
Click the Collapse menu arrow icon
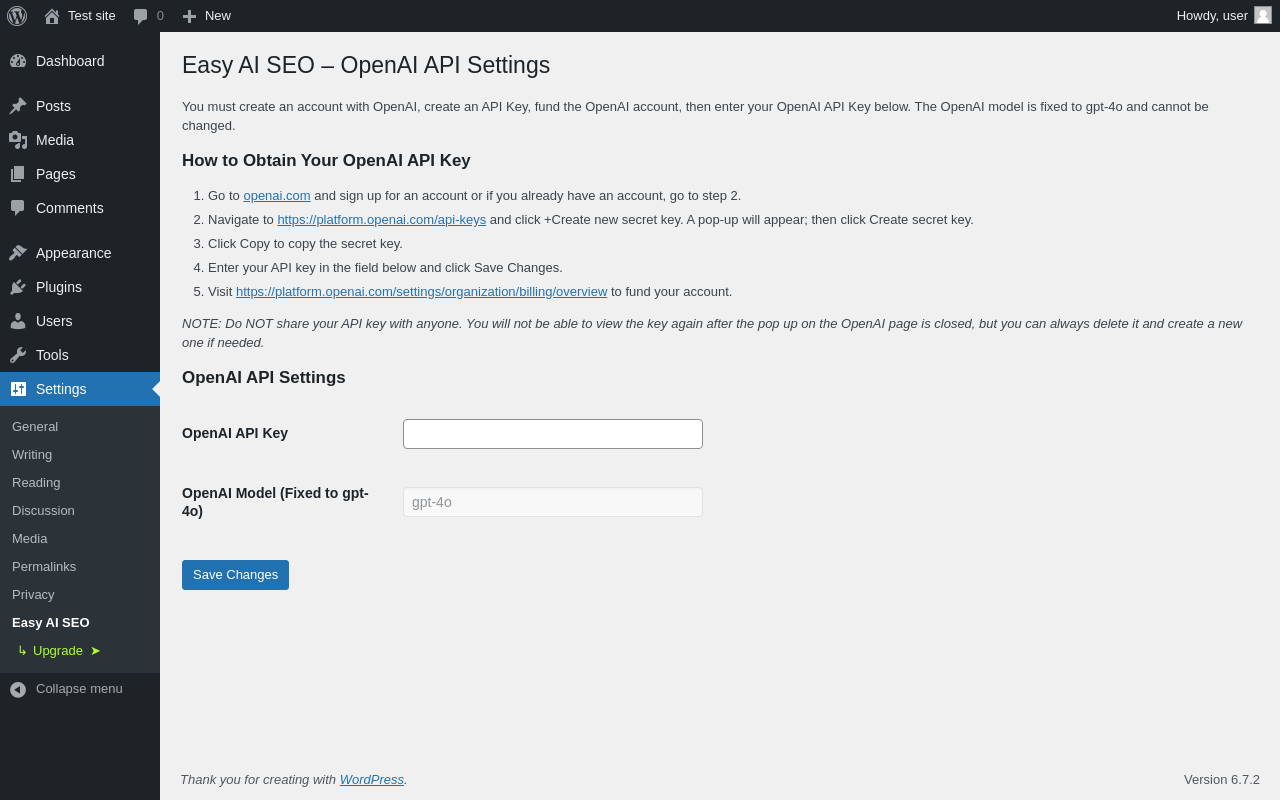click(x=18, y=689)
